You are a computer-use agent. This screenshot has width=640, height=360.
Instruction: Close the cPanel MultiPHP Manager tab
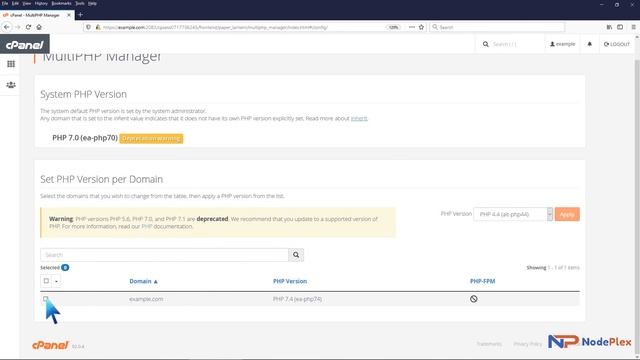pos(69,15)
